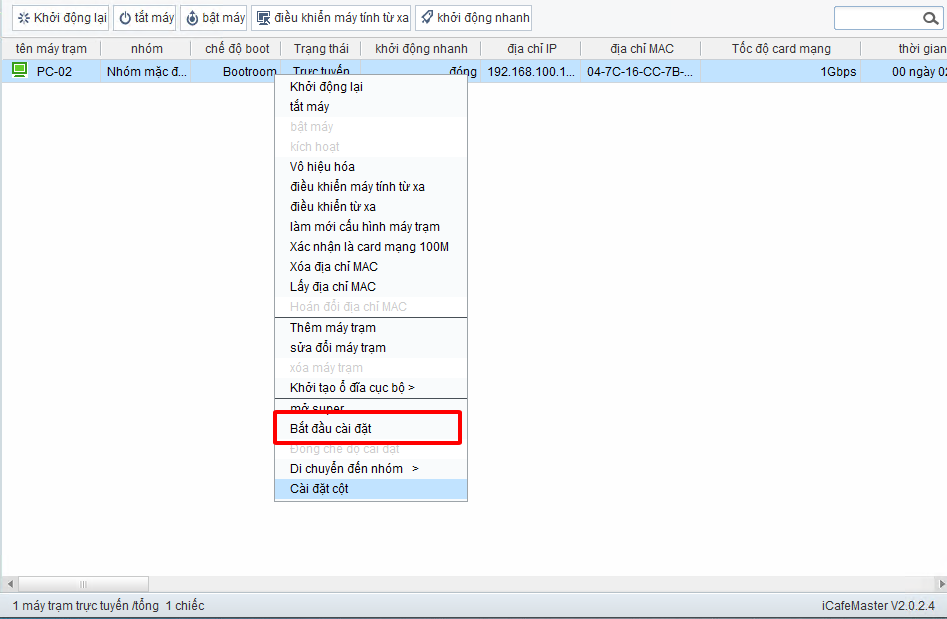Click the khởi động nhanh rocket icon

[x=426, y=18]
